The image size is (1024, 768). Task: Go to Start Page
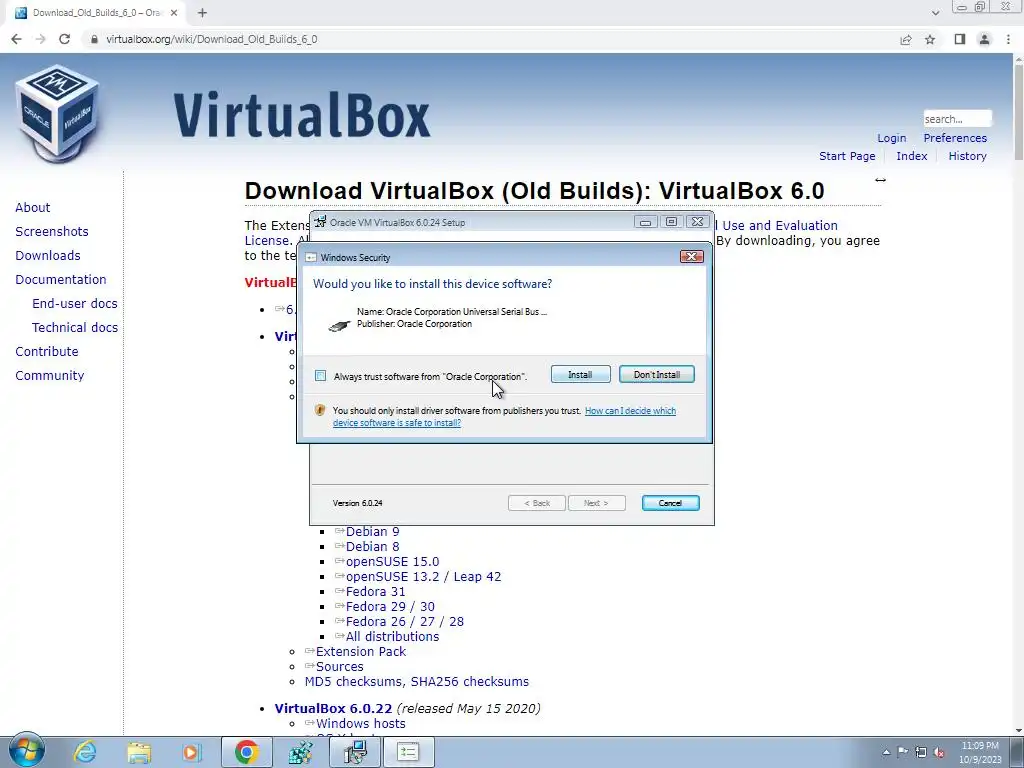click(847, 156)
